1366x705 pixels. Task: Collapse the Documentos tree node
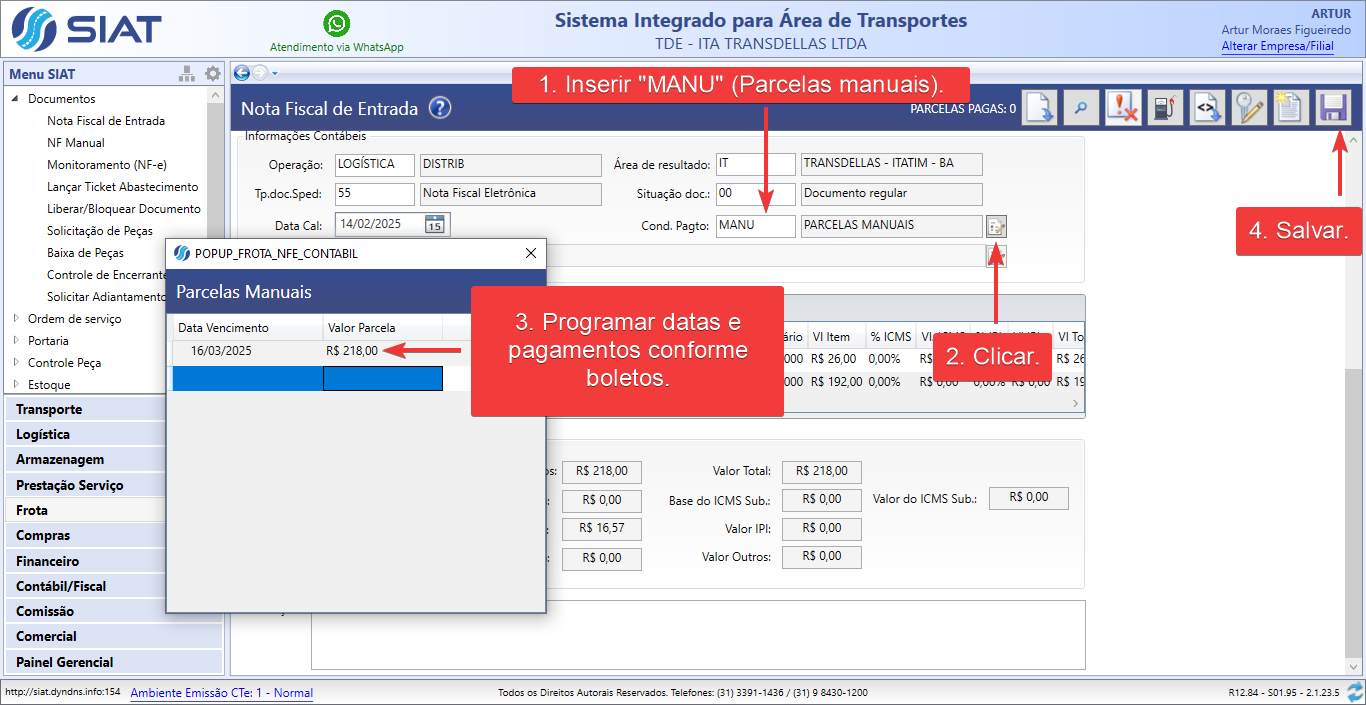(16, 99)
